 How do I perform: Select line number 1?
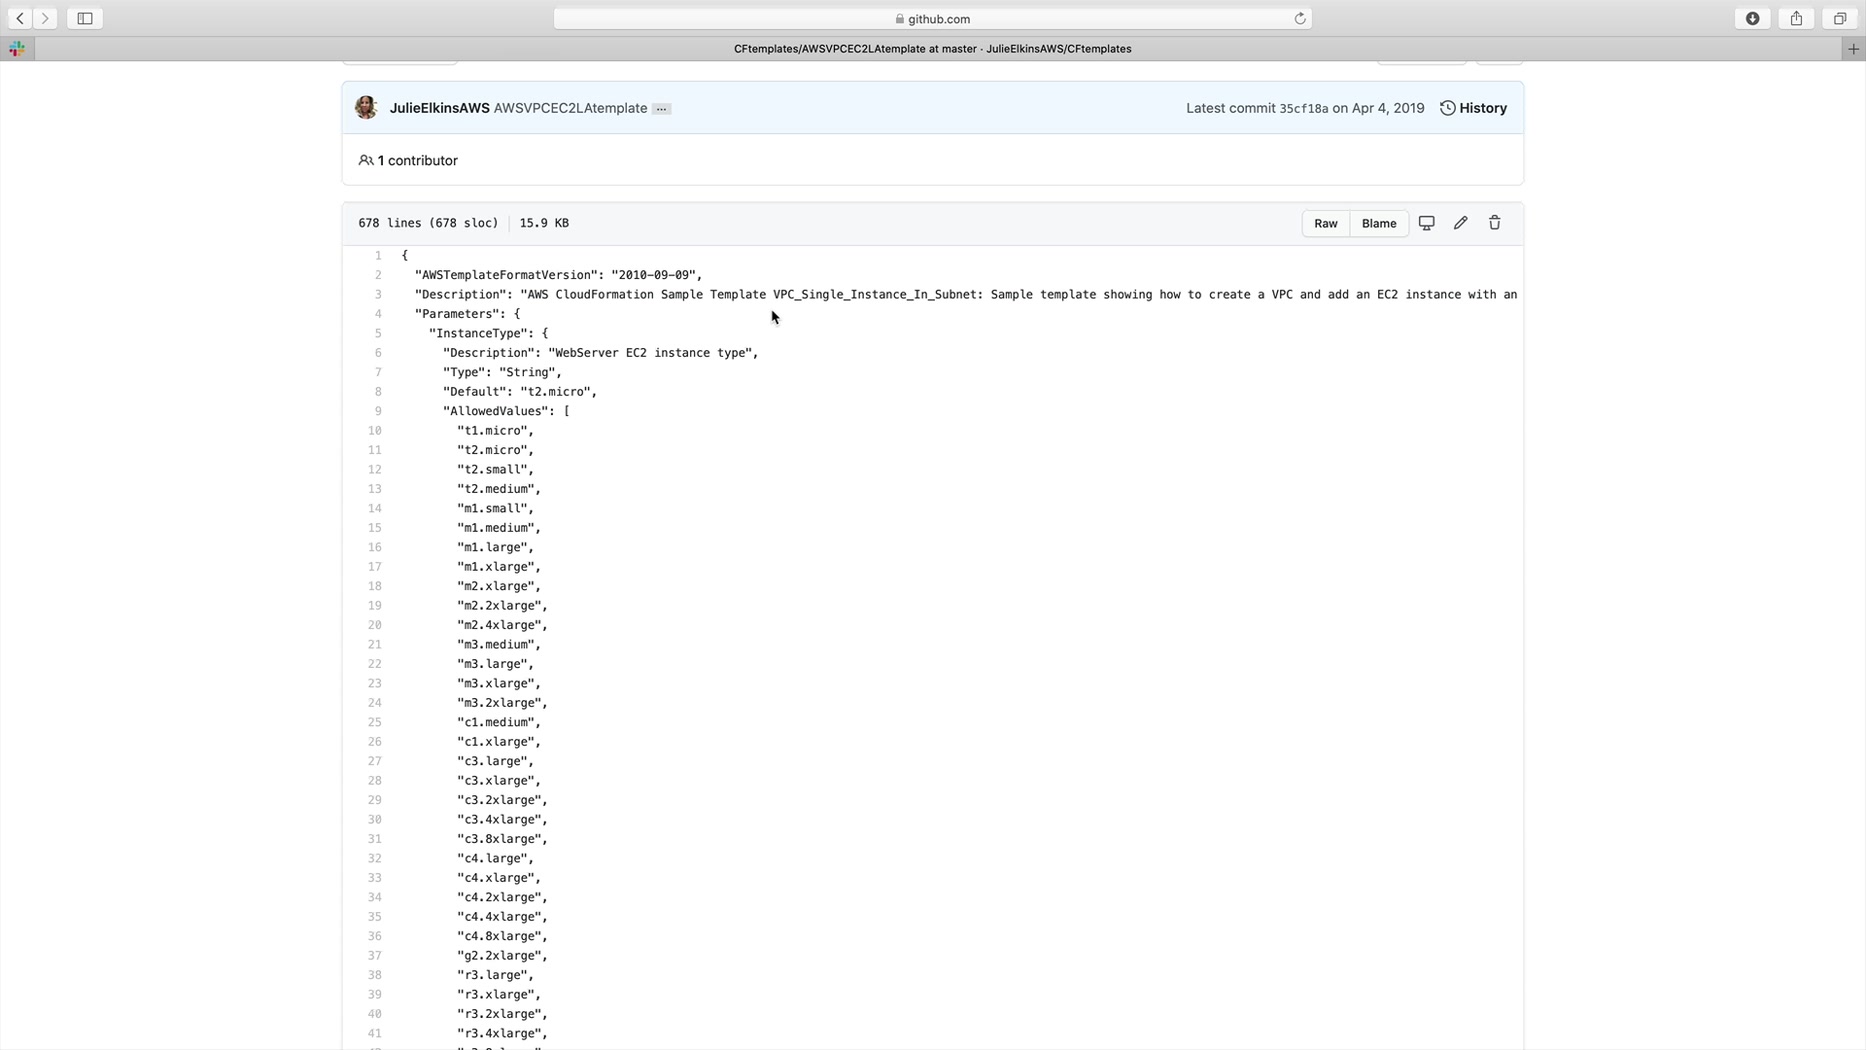pyautogui.click(x=378, y=256)
